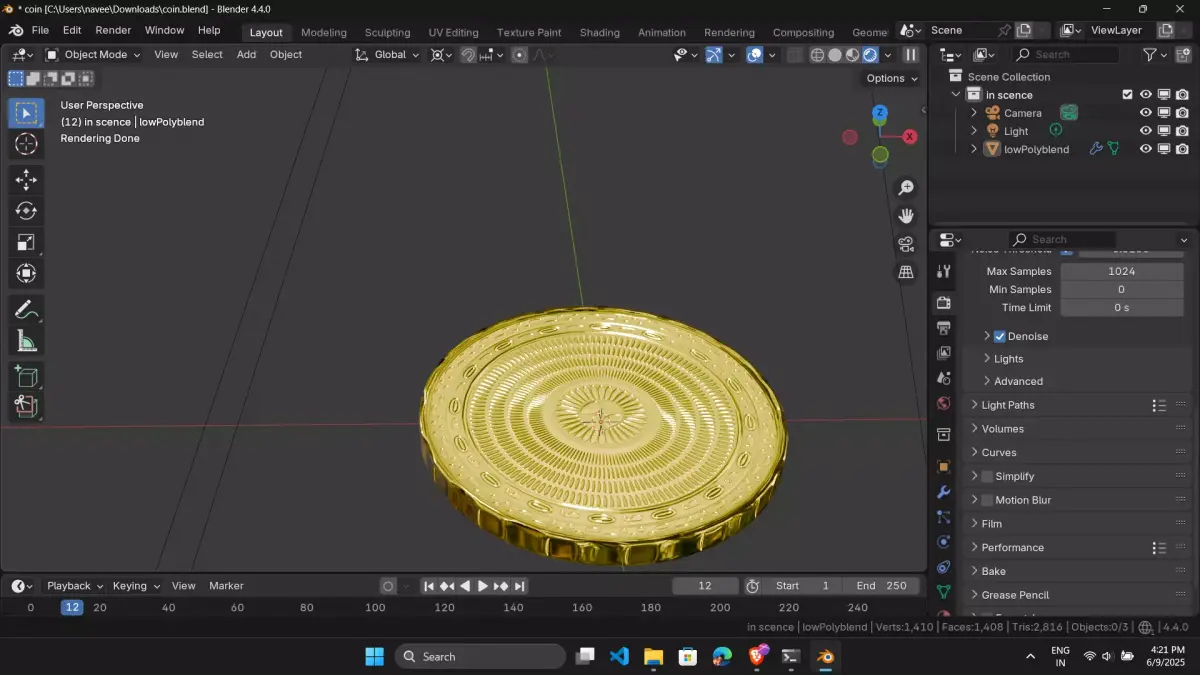Hide the Light object in viewport
The height and width of the screenshot is (675, 1200).
tap(1146, 131)
